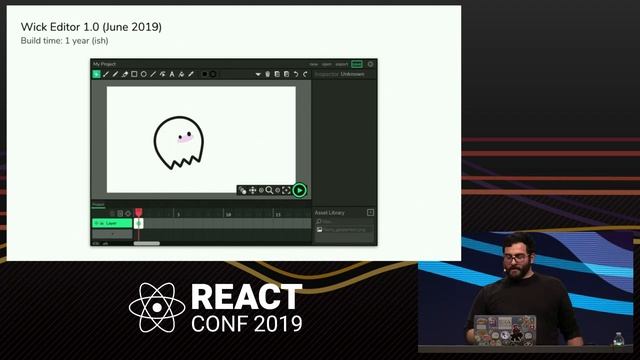Open the toolbar options dropdown arrow
The height and width of the screenshot is (360, 640).
pos(258,74)
